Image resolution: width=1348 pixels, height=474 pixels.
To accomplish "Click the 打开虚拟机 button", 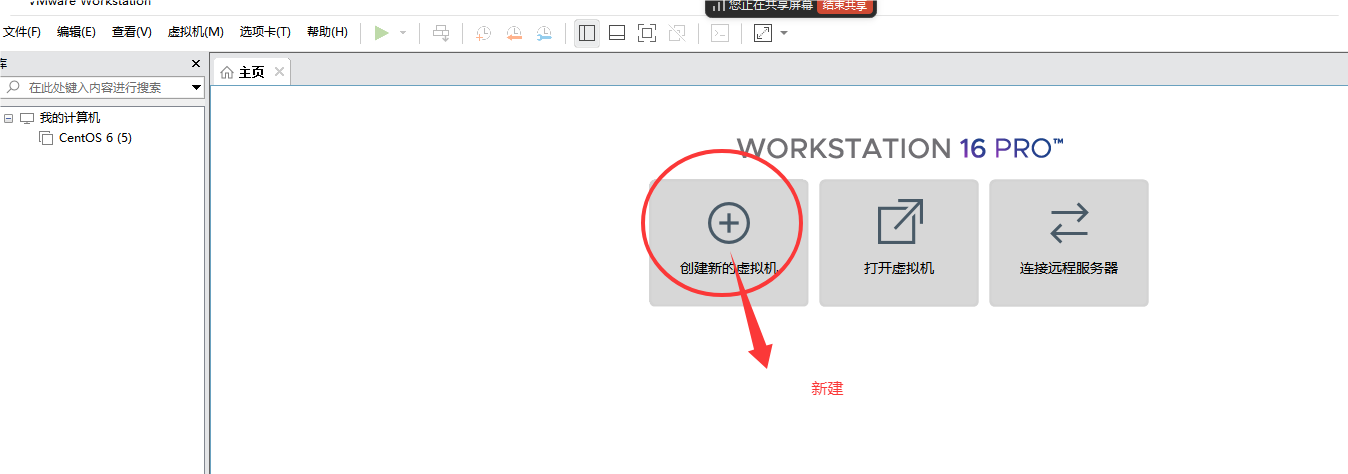I will tap(899, 243).
